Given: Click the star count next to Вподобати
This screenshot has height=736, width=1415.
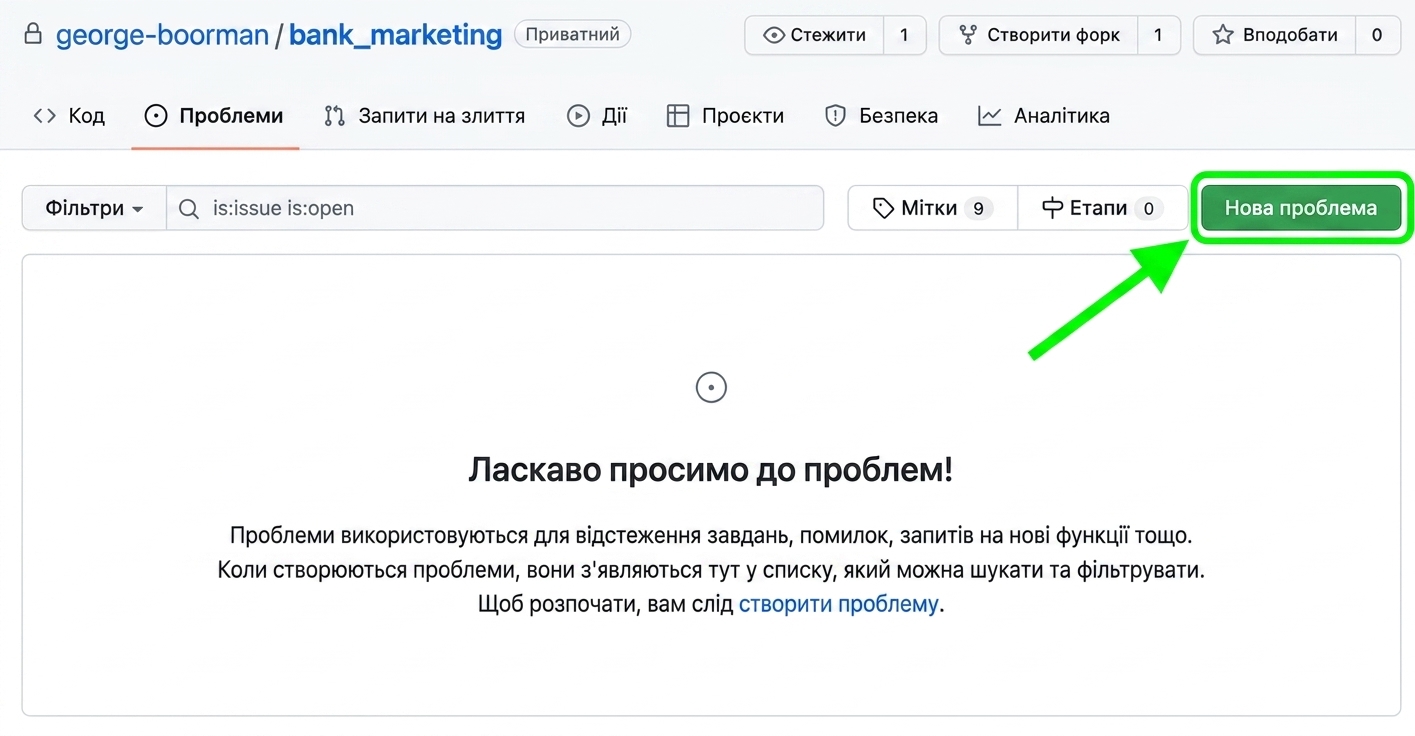Looking at the screenshot, I should [x=1377, y=35].
